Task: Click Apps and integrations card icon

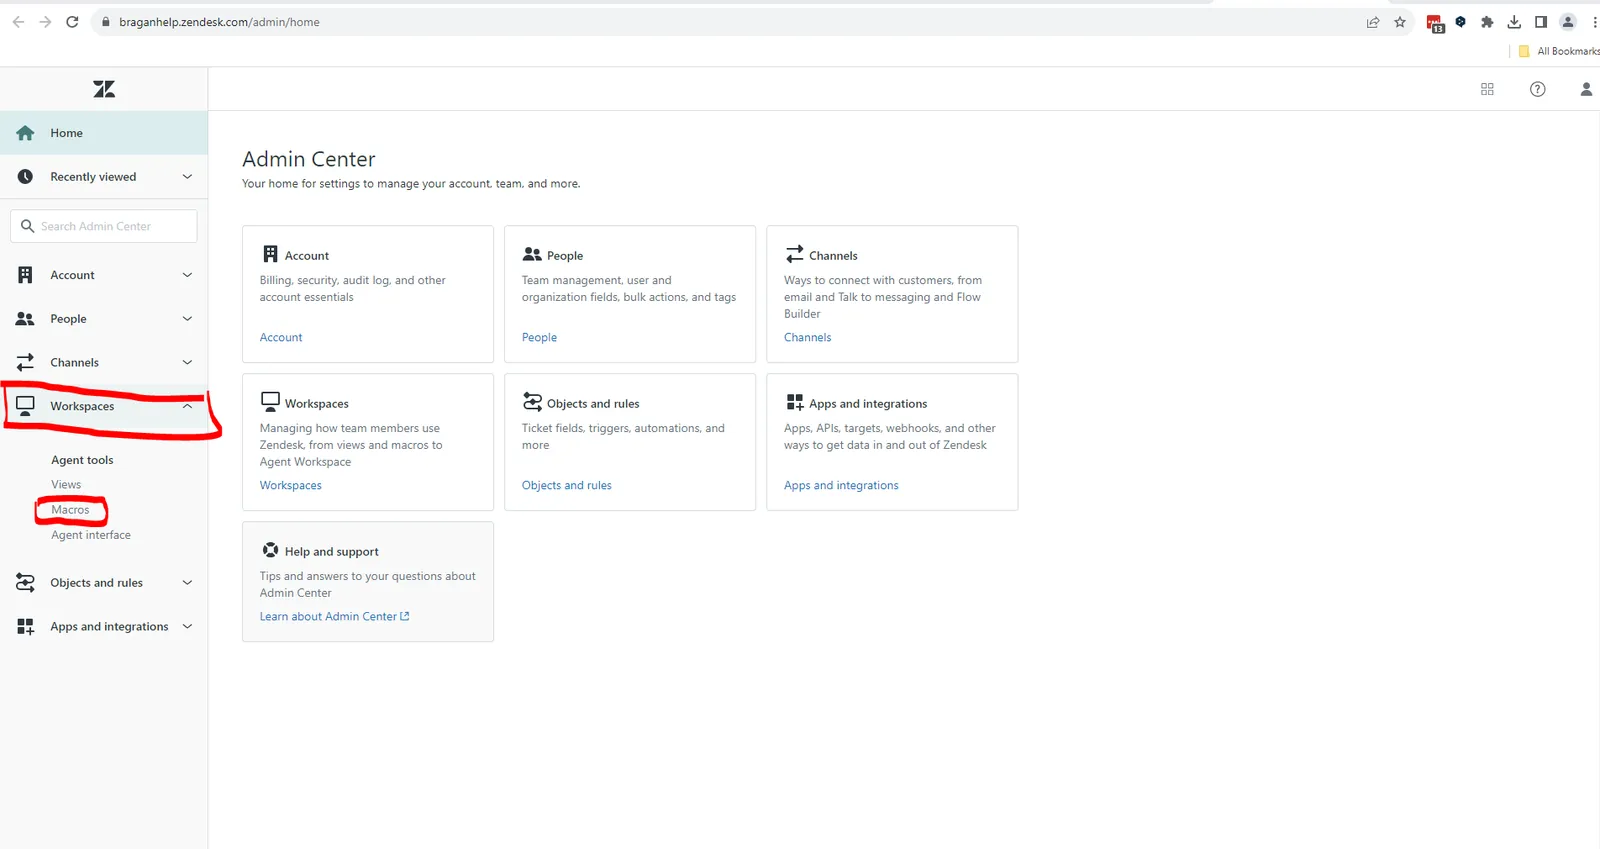Action: click(794, 402)
